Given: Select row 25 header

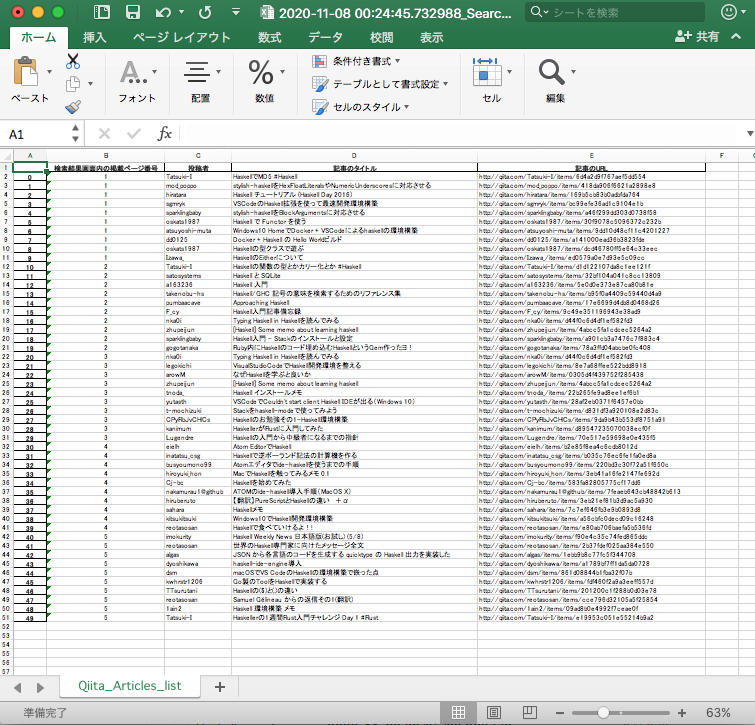Looking at the screenshot, I should 6,384.
